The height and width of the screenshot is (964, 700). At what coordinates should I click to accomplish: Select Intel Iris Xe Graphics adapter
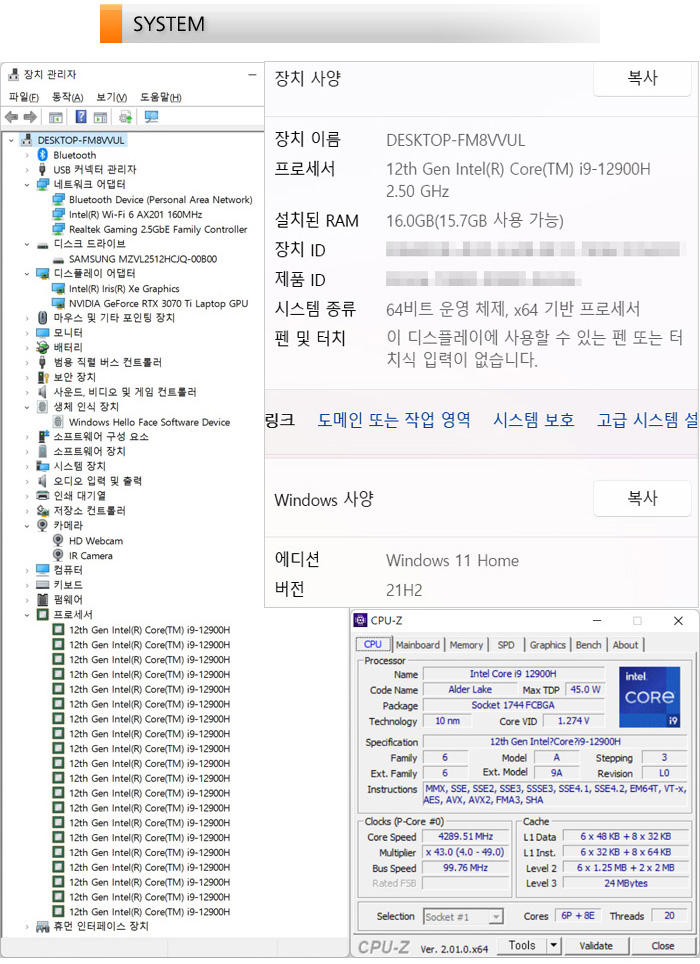pos(124,288)
